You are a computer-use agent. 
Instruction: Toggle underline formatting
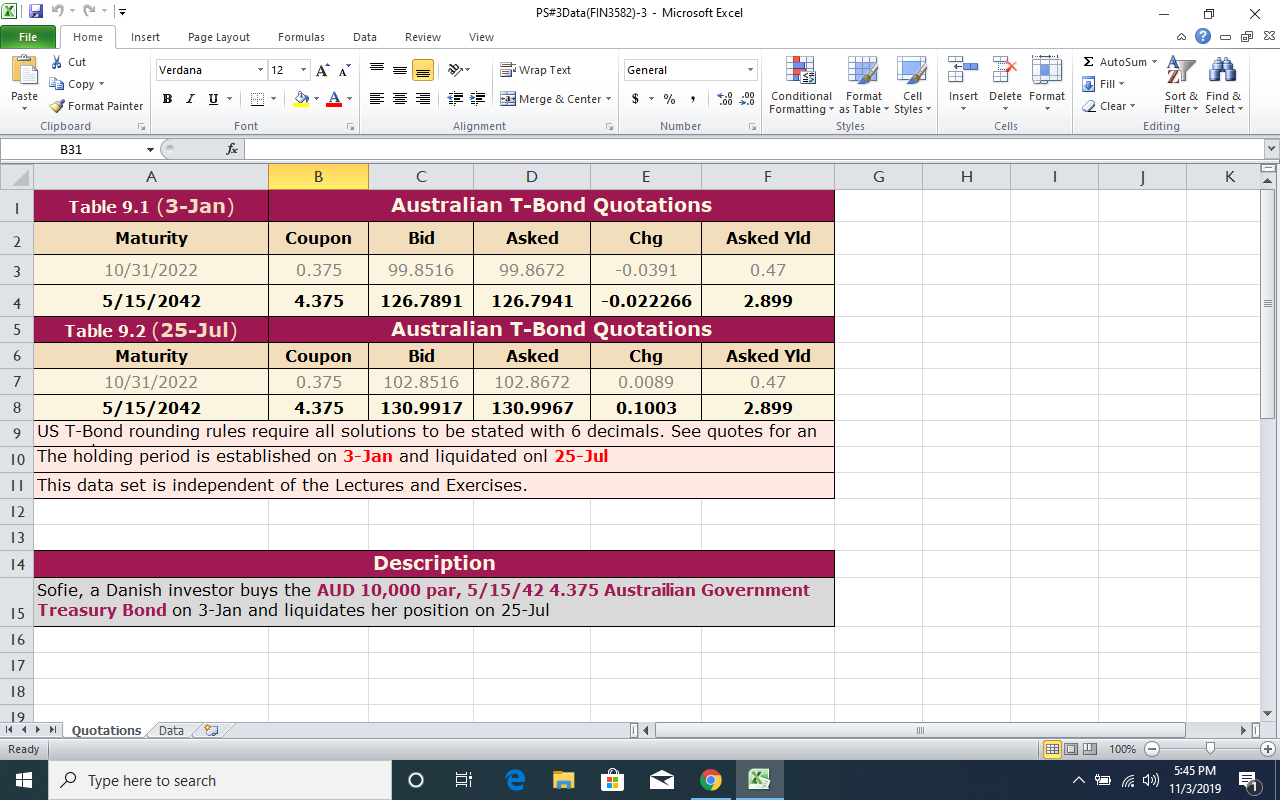tap(212, 99)
